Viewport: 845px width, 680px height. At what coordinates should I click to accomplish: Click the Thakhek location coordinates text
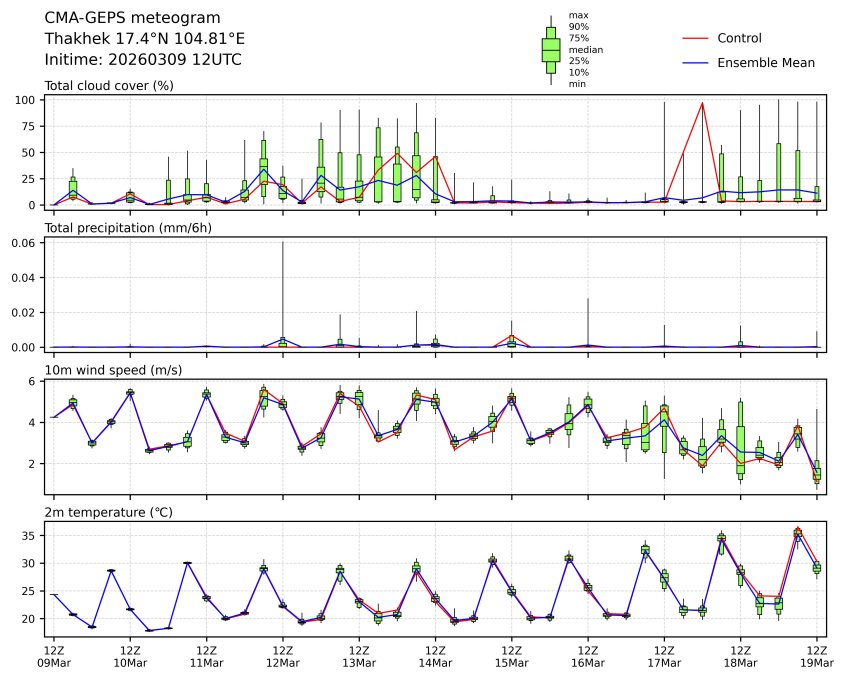[x=145, y=38]
